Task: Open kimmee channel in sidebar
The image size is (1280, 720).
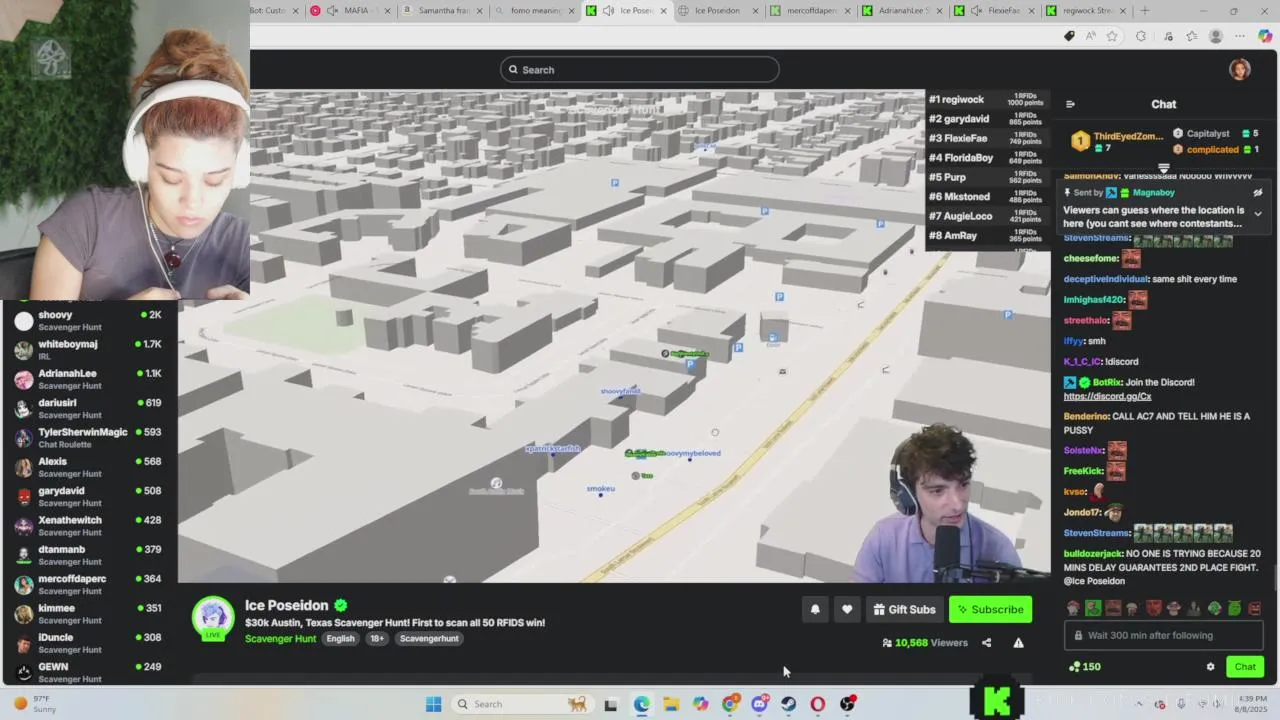Action: pyautogui.click(x=89, y=613)
